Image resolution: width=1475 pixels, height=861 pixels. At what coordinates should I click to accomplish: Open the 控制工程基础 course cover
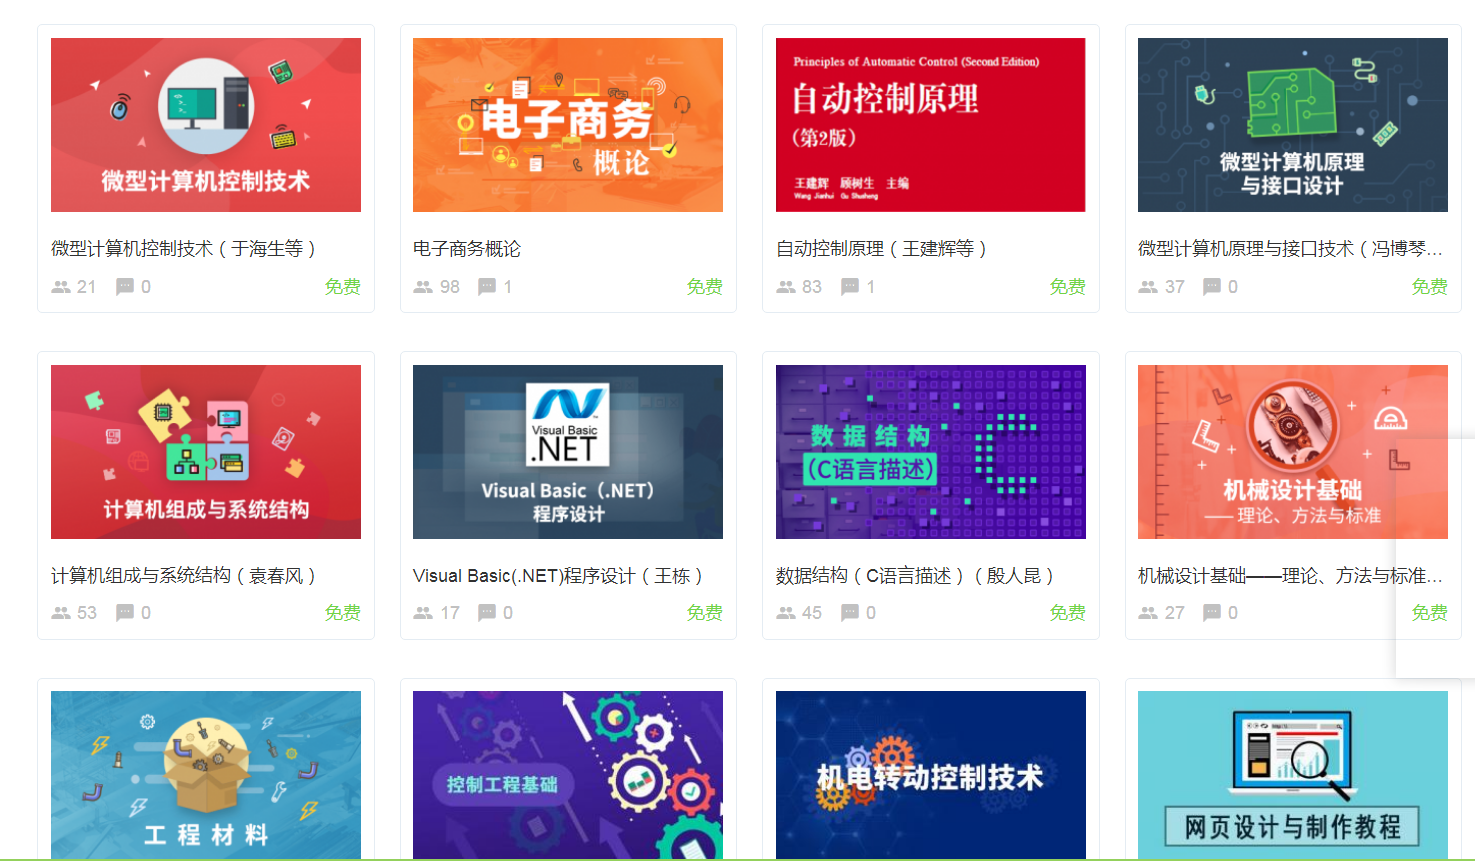click(568, 775)
